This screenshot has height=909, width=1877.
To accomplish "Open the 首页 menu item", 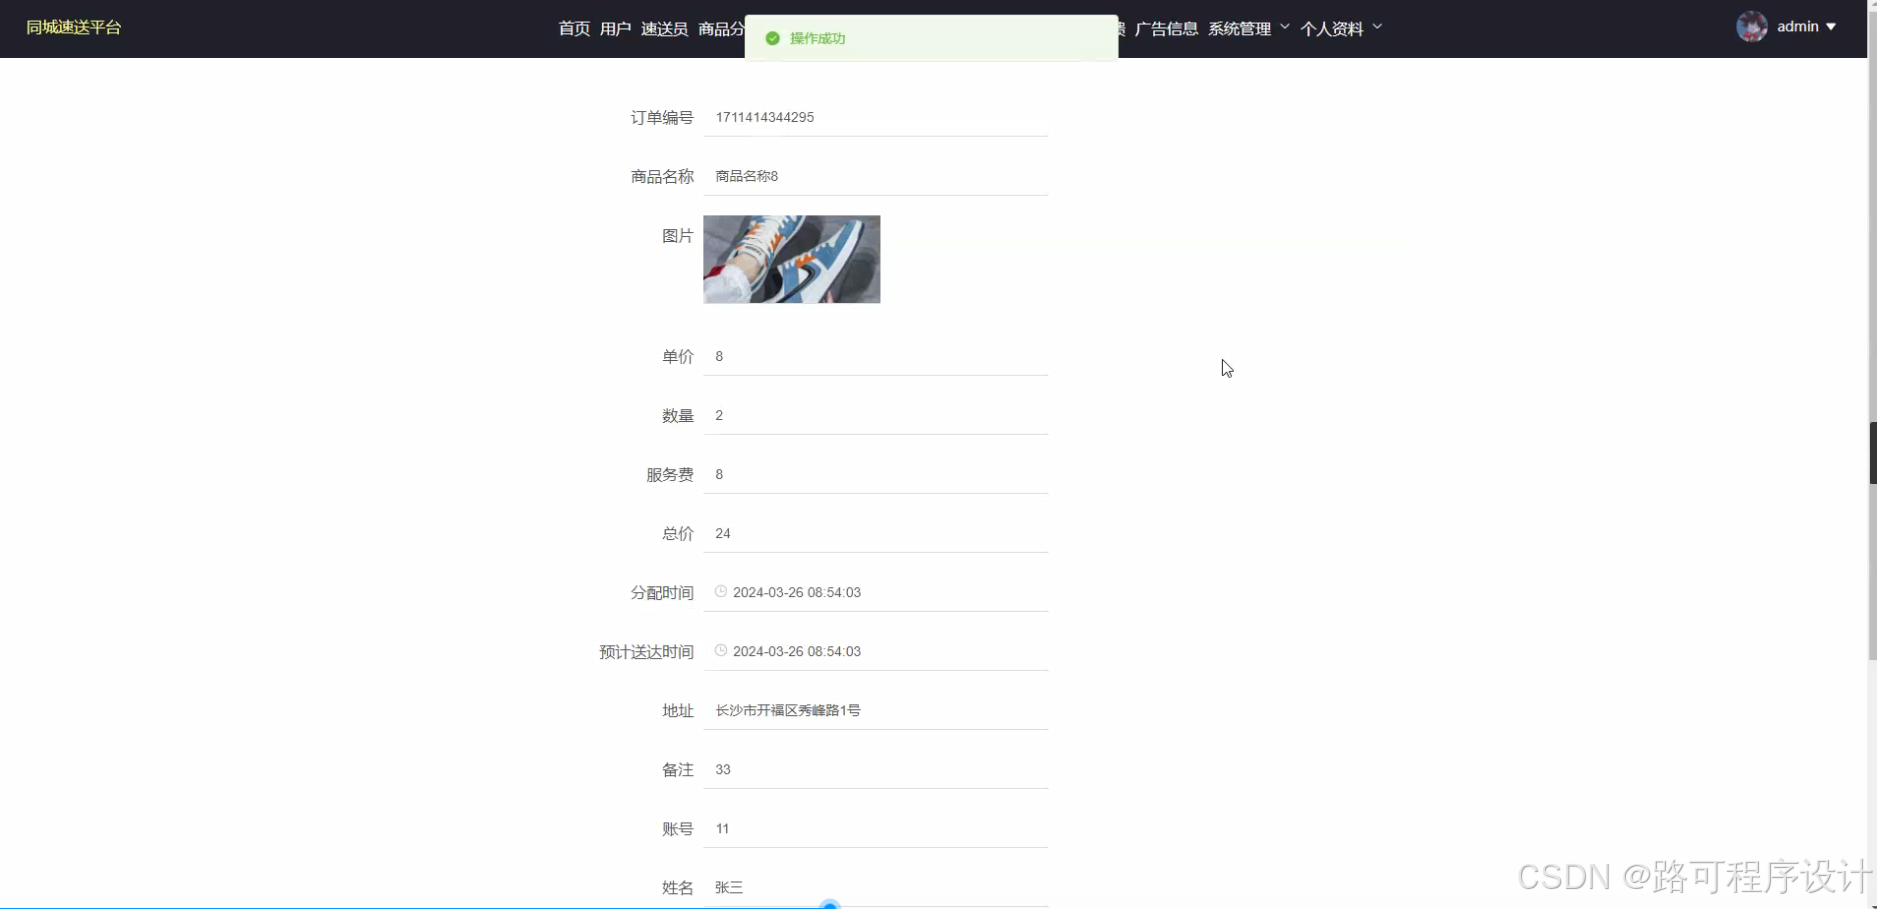I will [x=574, y=28].
